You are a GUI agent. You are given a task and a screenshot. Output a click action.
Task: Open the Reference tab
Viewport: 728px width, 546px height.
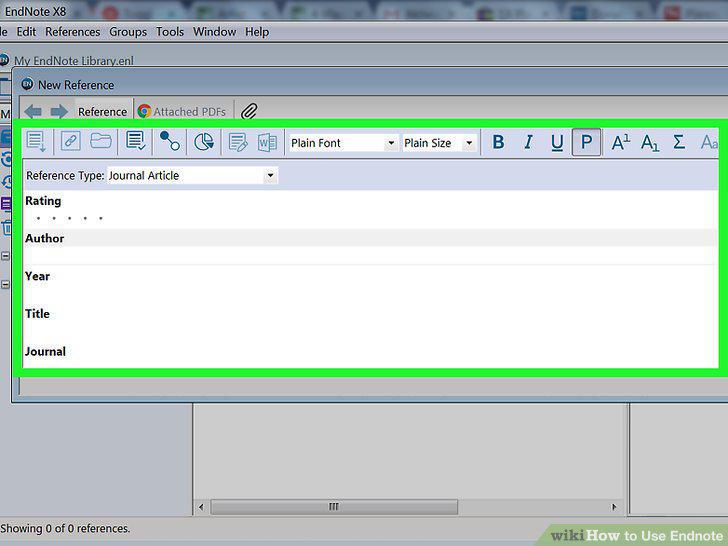103,111
